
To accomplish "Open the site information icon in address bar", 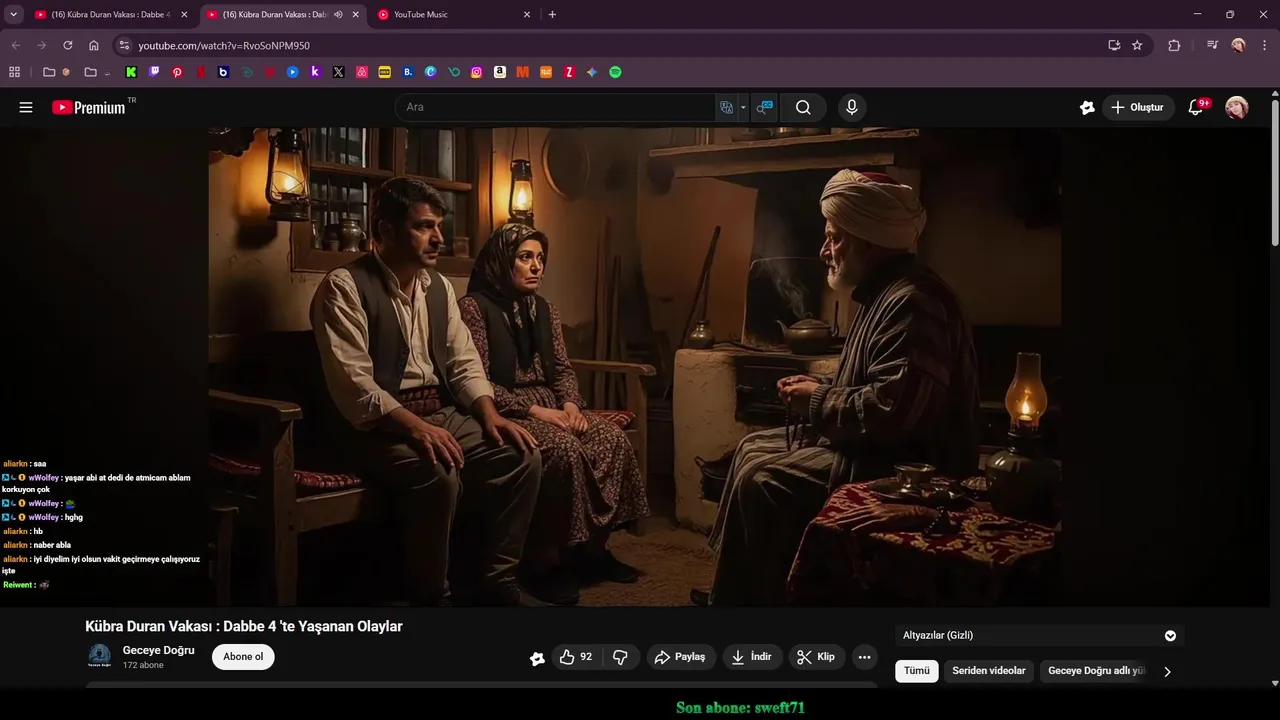I will [124, 45].
